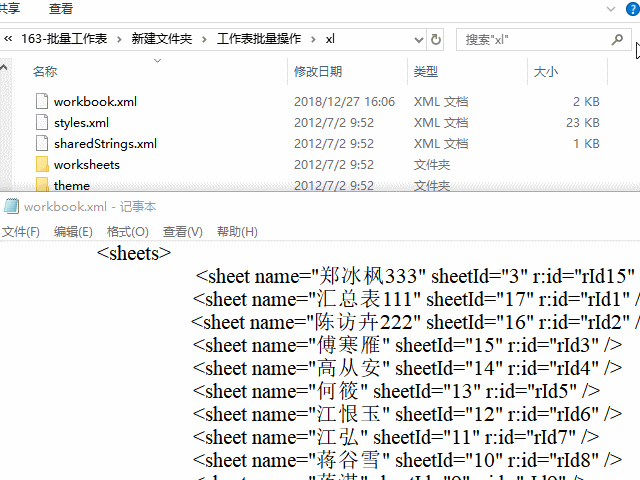The width and height of the screenshot is (640, 480).
Task: Open the 文件(F) menu in Notepad
Action: (21, 232)
